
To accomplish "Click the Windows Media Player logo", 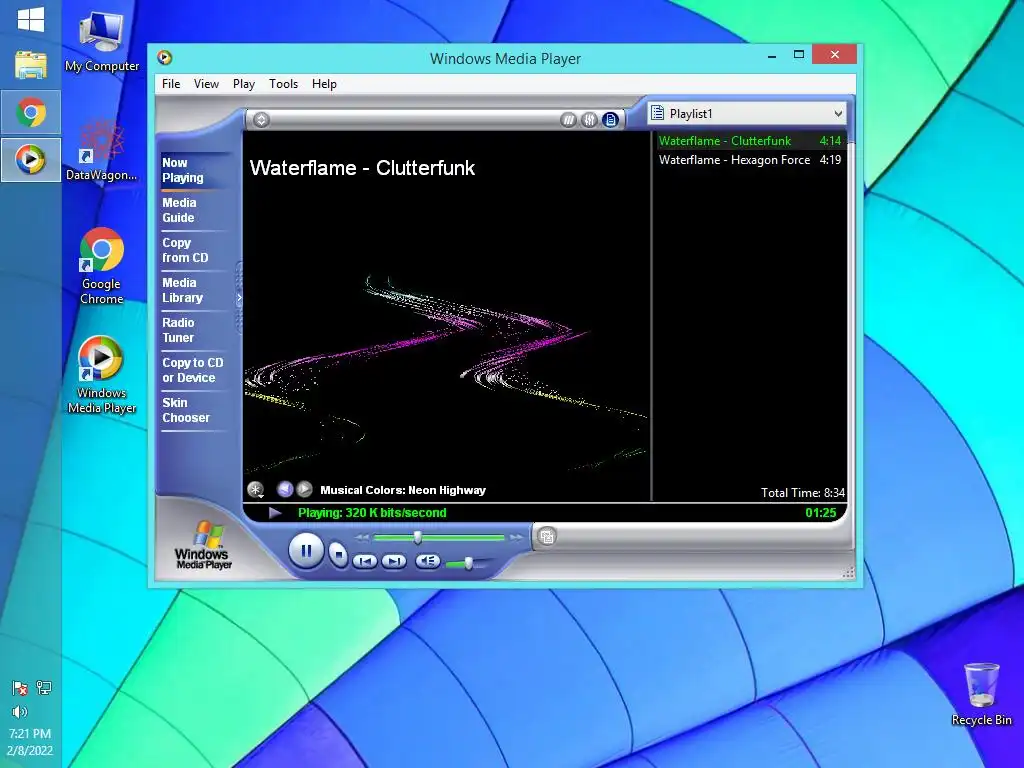I will 204,545.
